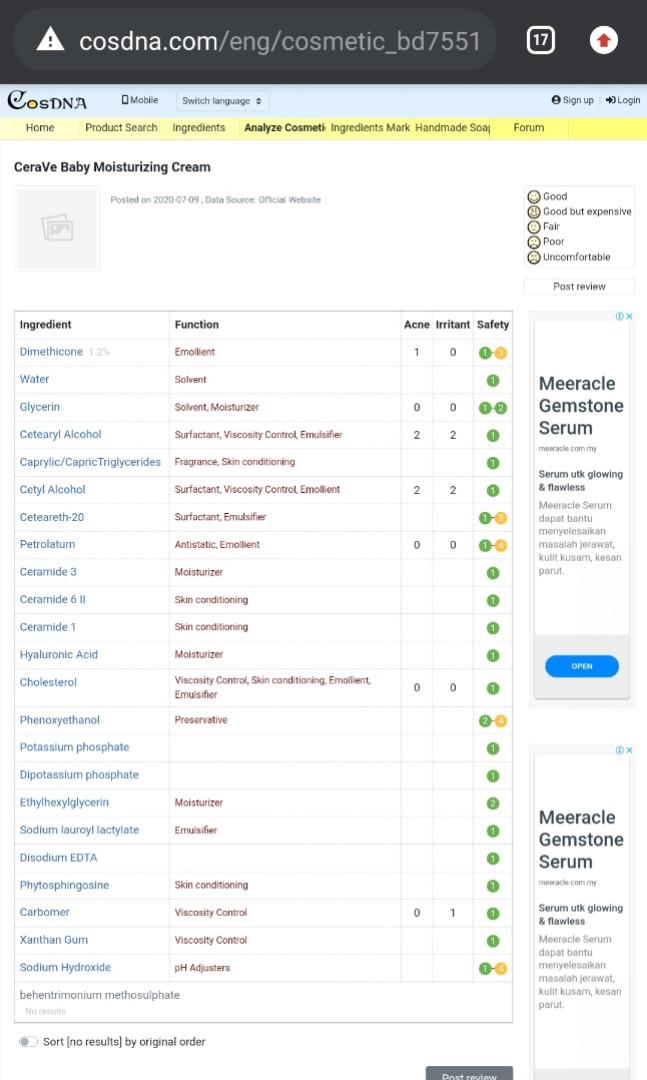The image size is (647, 1080).
Task: Open the Hyaluronic Acid ingredient link
Action: point(59,655)
